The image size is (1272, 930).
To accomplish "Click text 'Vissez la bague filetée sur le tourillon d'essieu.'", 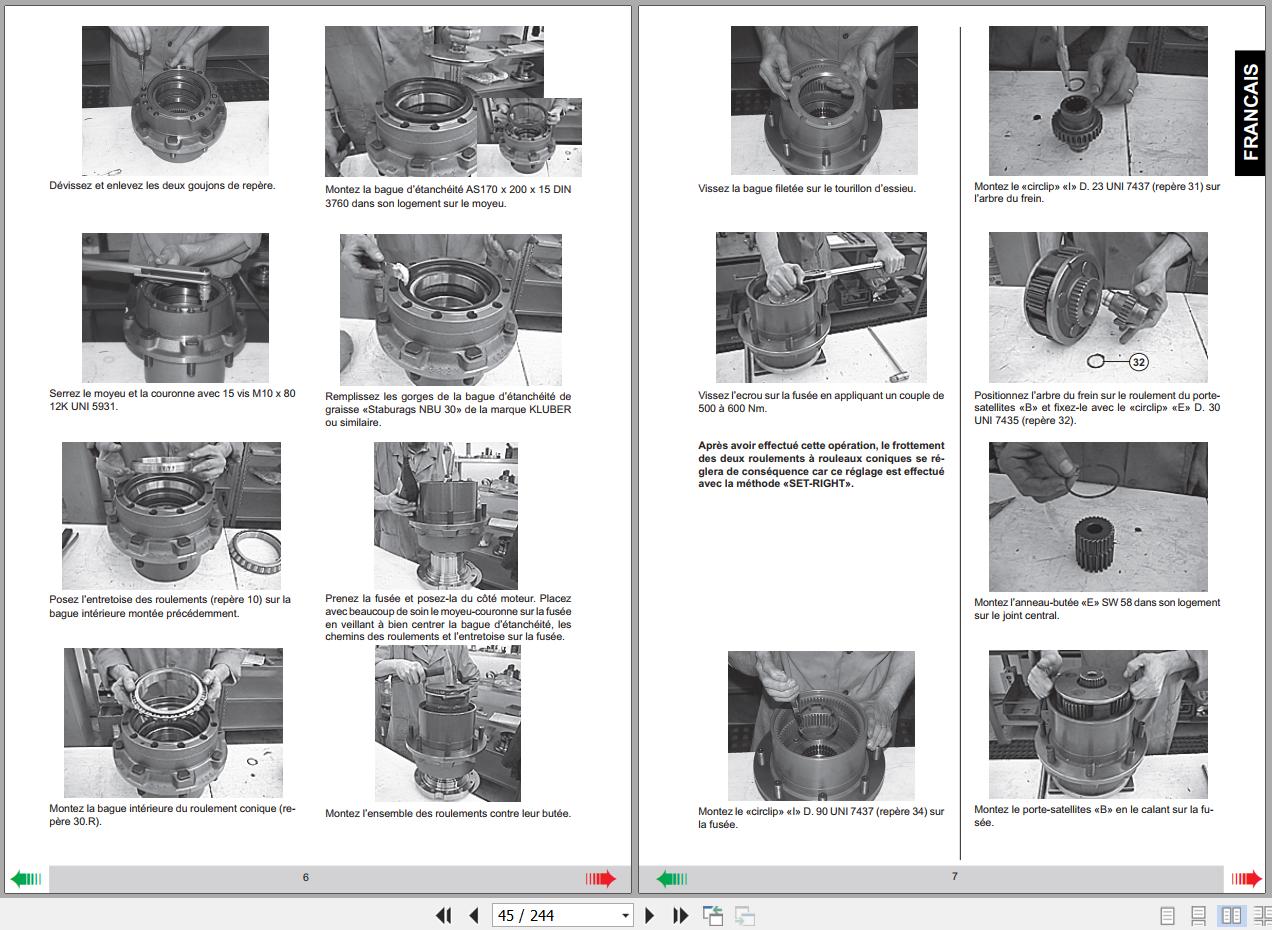I will 807,188.
